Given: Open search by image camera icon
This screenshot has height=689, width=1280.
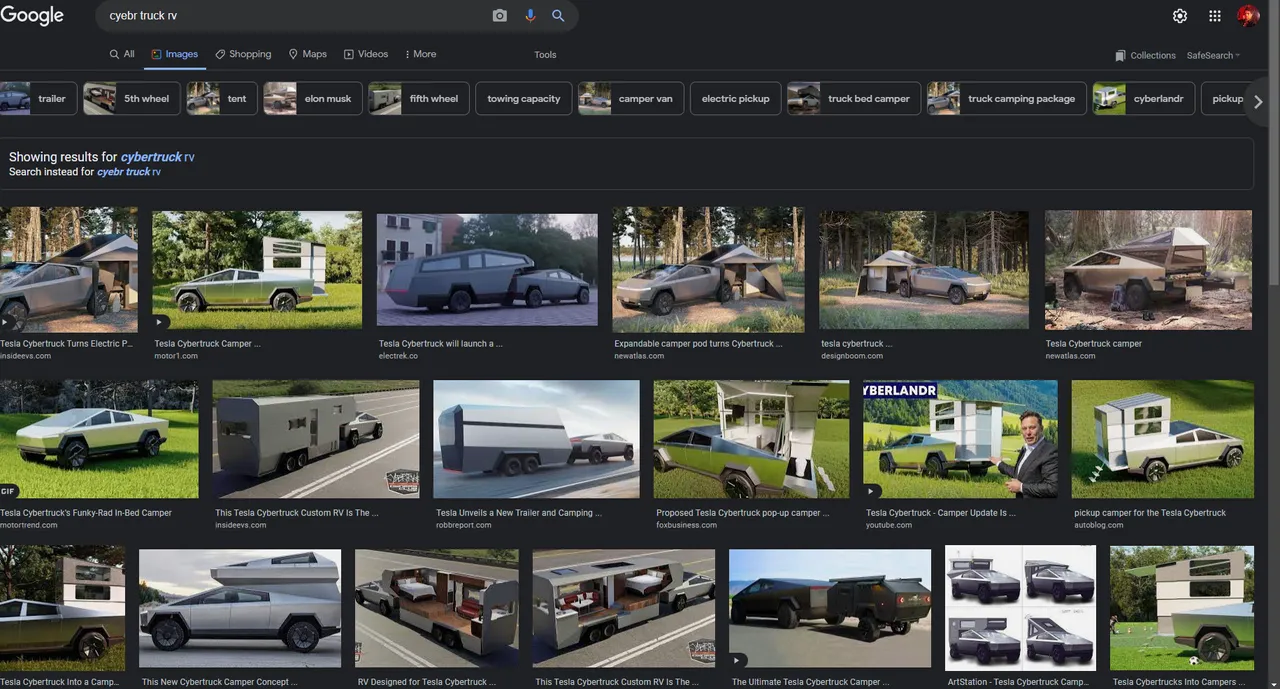Looking at the screenshot, I should (499, 16).
